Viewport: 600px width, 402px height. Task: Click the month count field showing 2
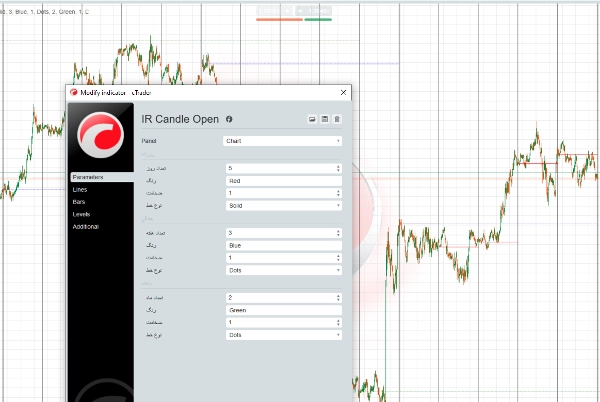(284, 298)
